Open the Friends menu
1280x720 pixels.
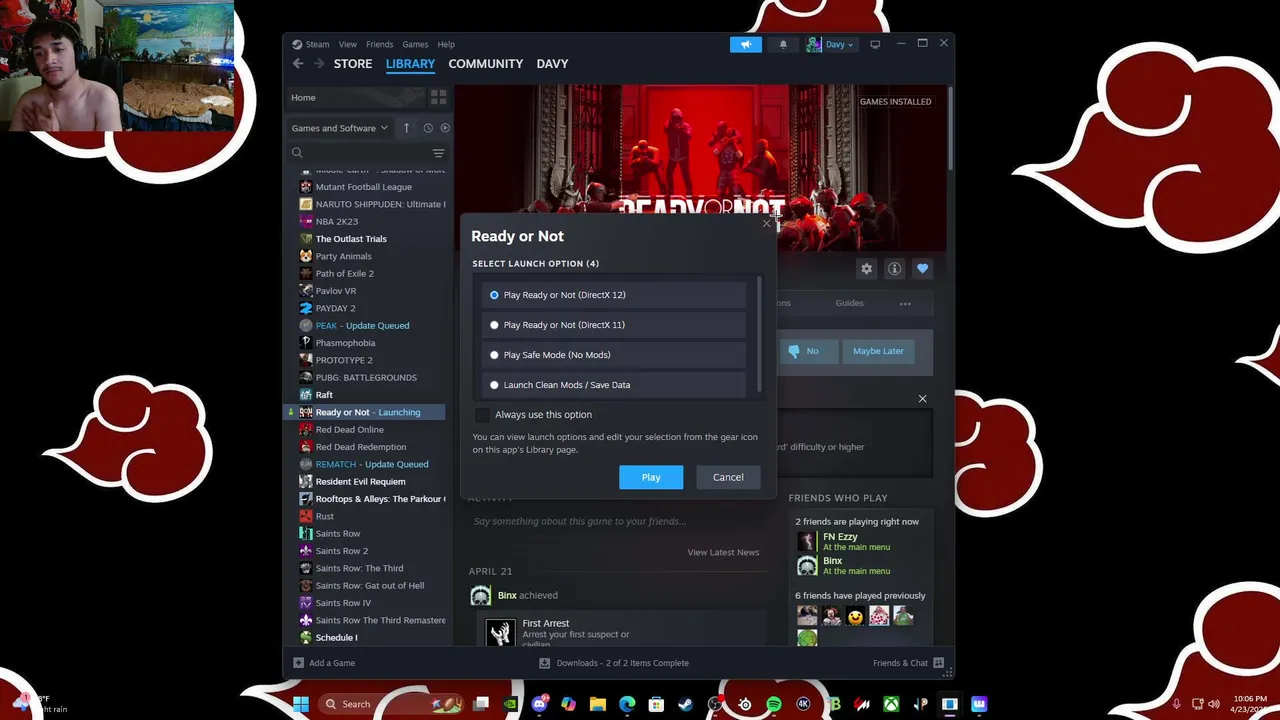tap(379, 44)
